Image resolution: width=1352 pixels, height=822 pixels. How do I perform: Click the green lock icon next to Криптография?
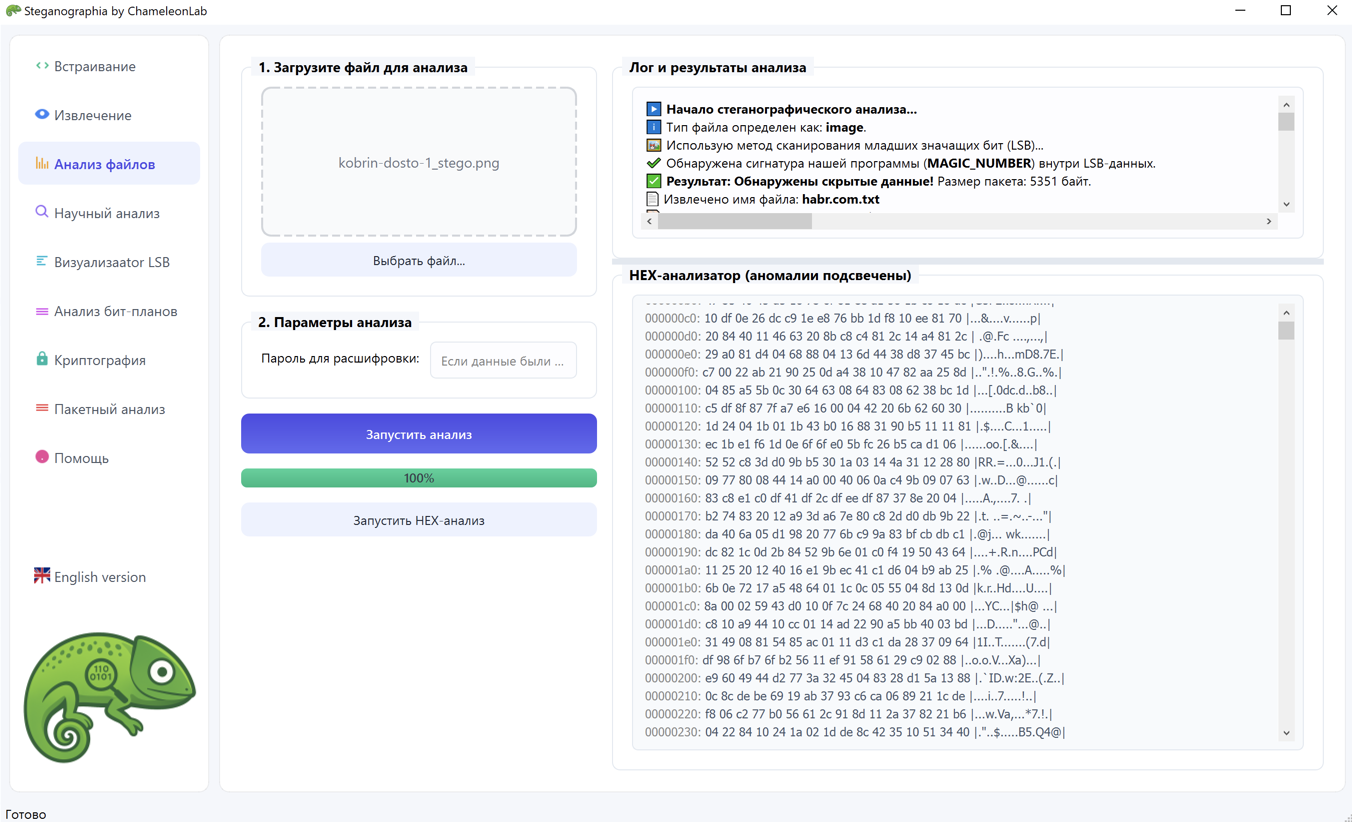click(x=39, y=360)
